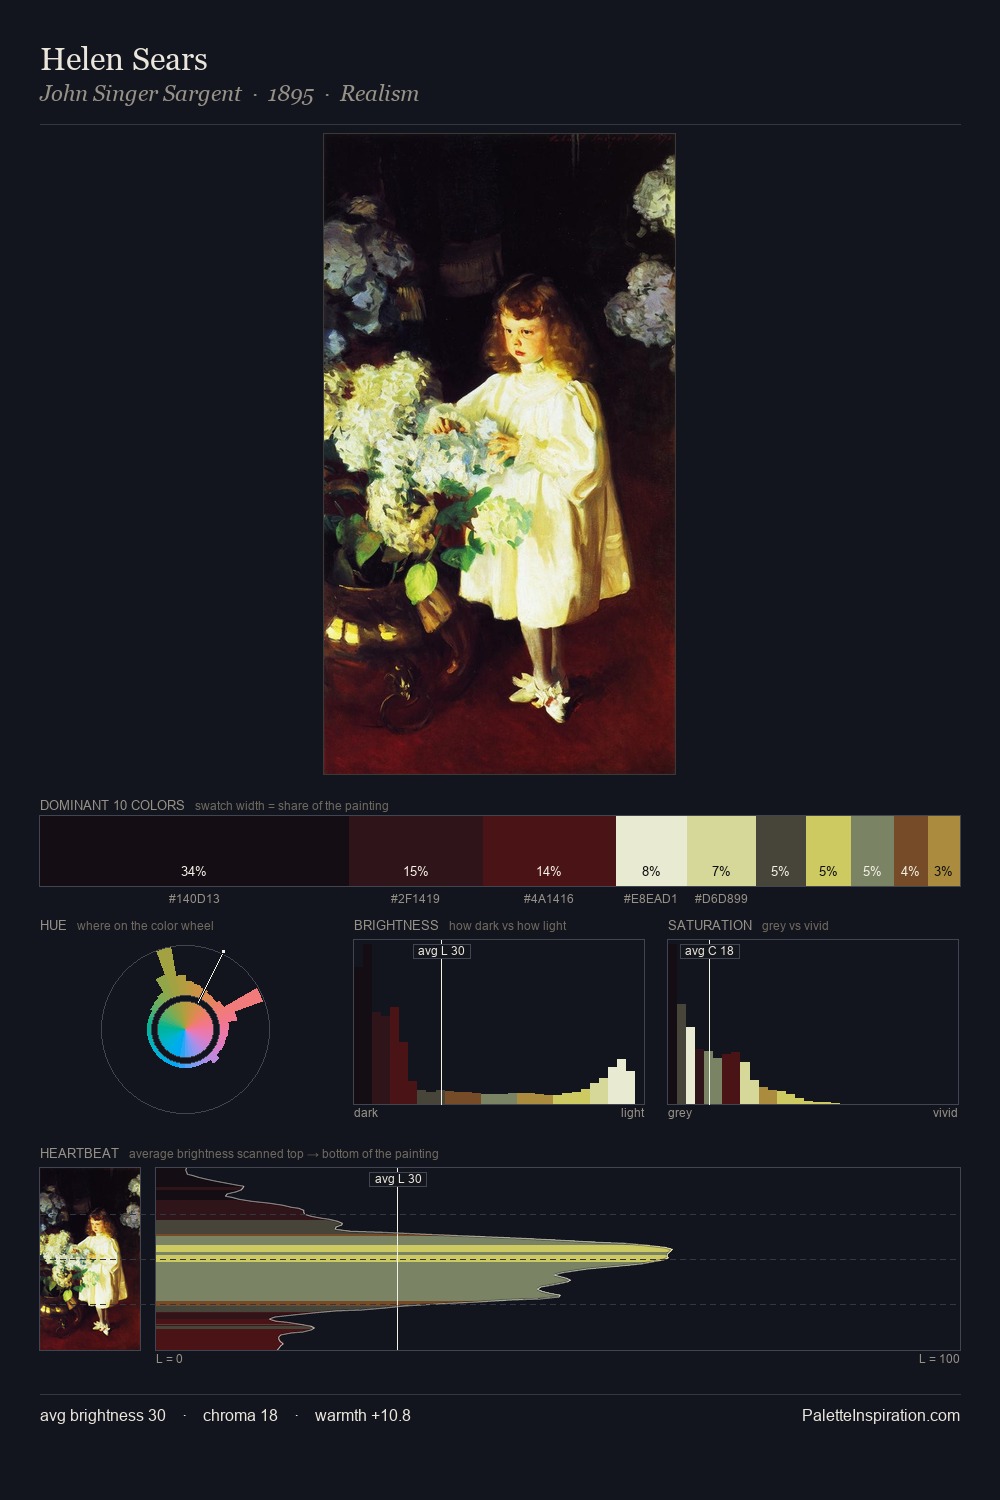Click avg L 30 label in Brightness chart
The height and width of the screenshot is (1500, 1000).
(441, 951)
